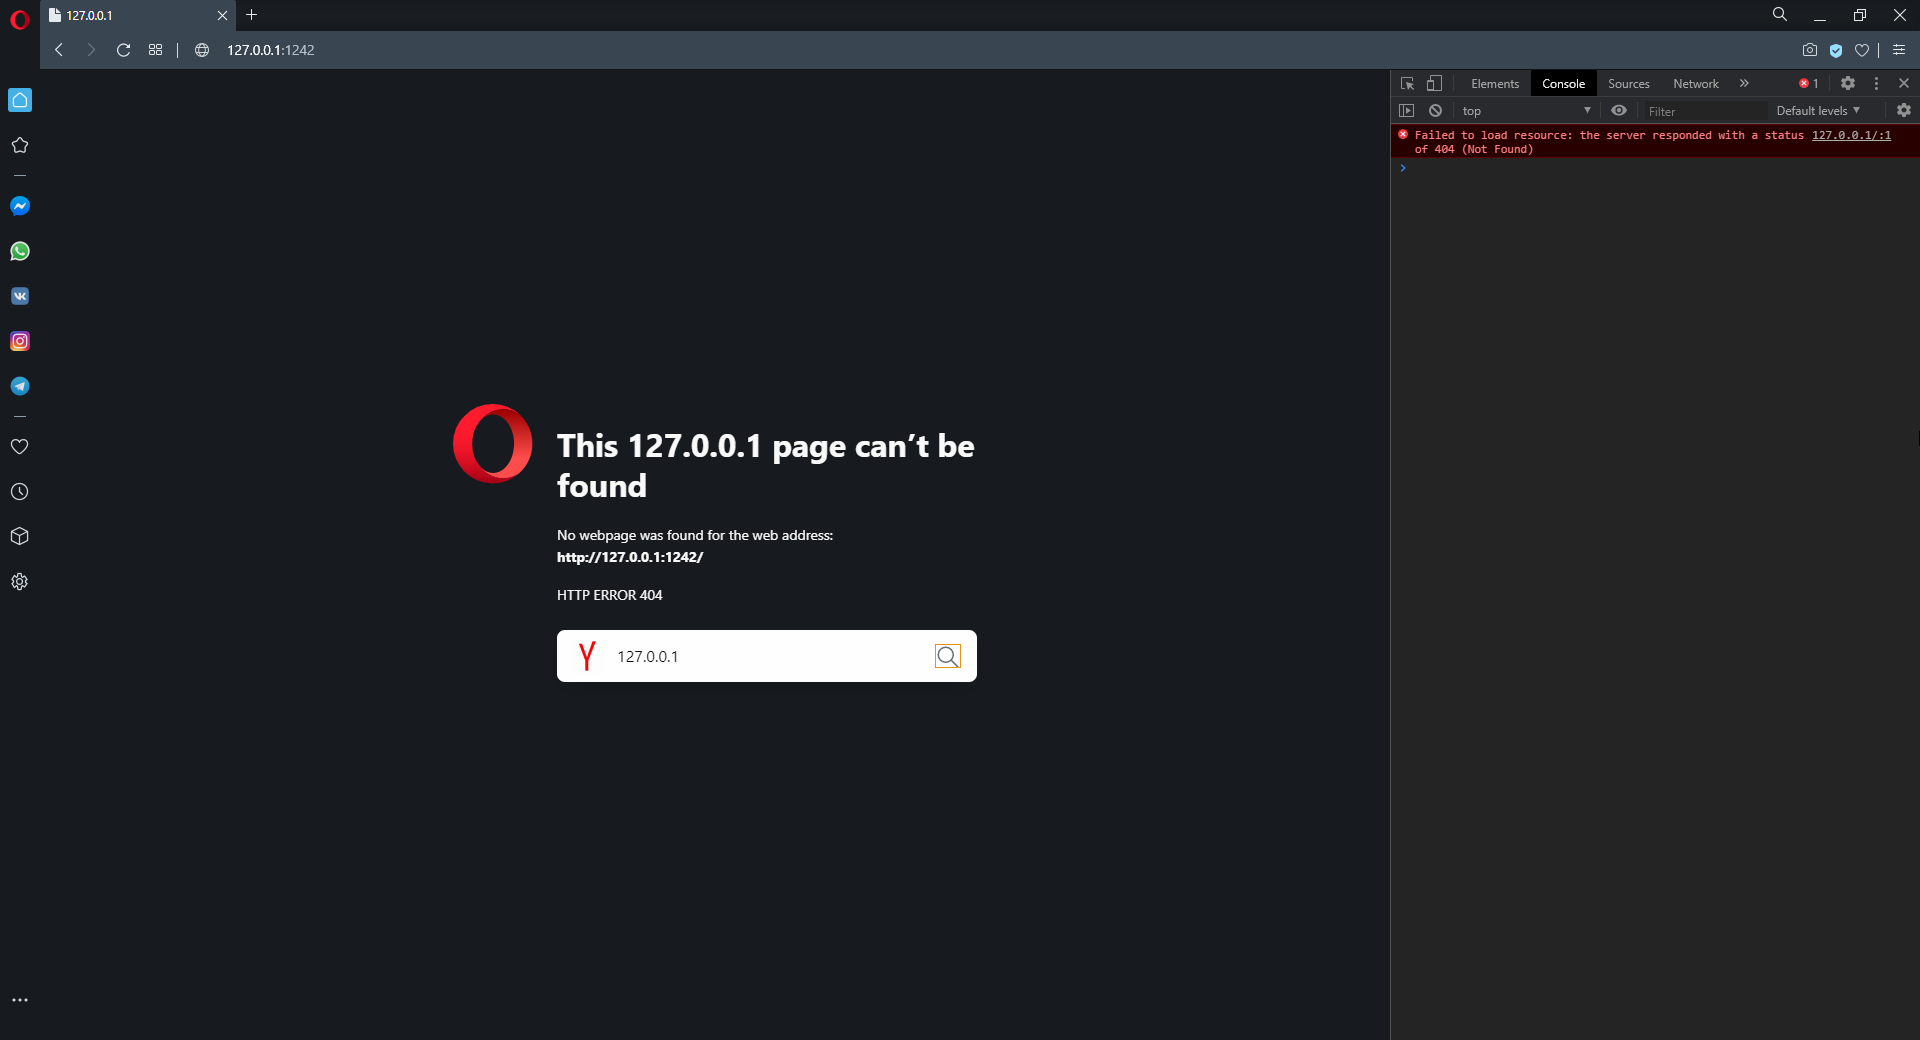
Task: Switch to the Network tab
Action: [x=1695, y=83]
